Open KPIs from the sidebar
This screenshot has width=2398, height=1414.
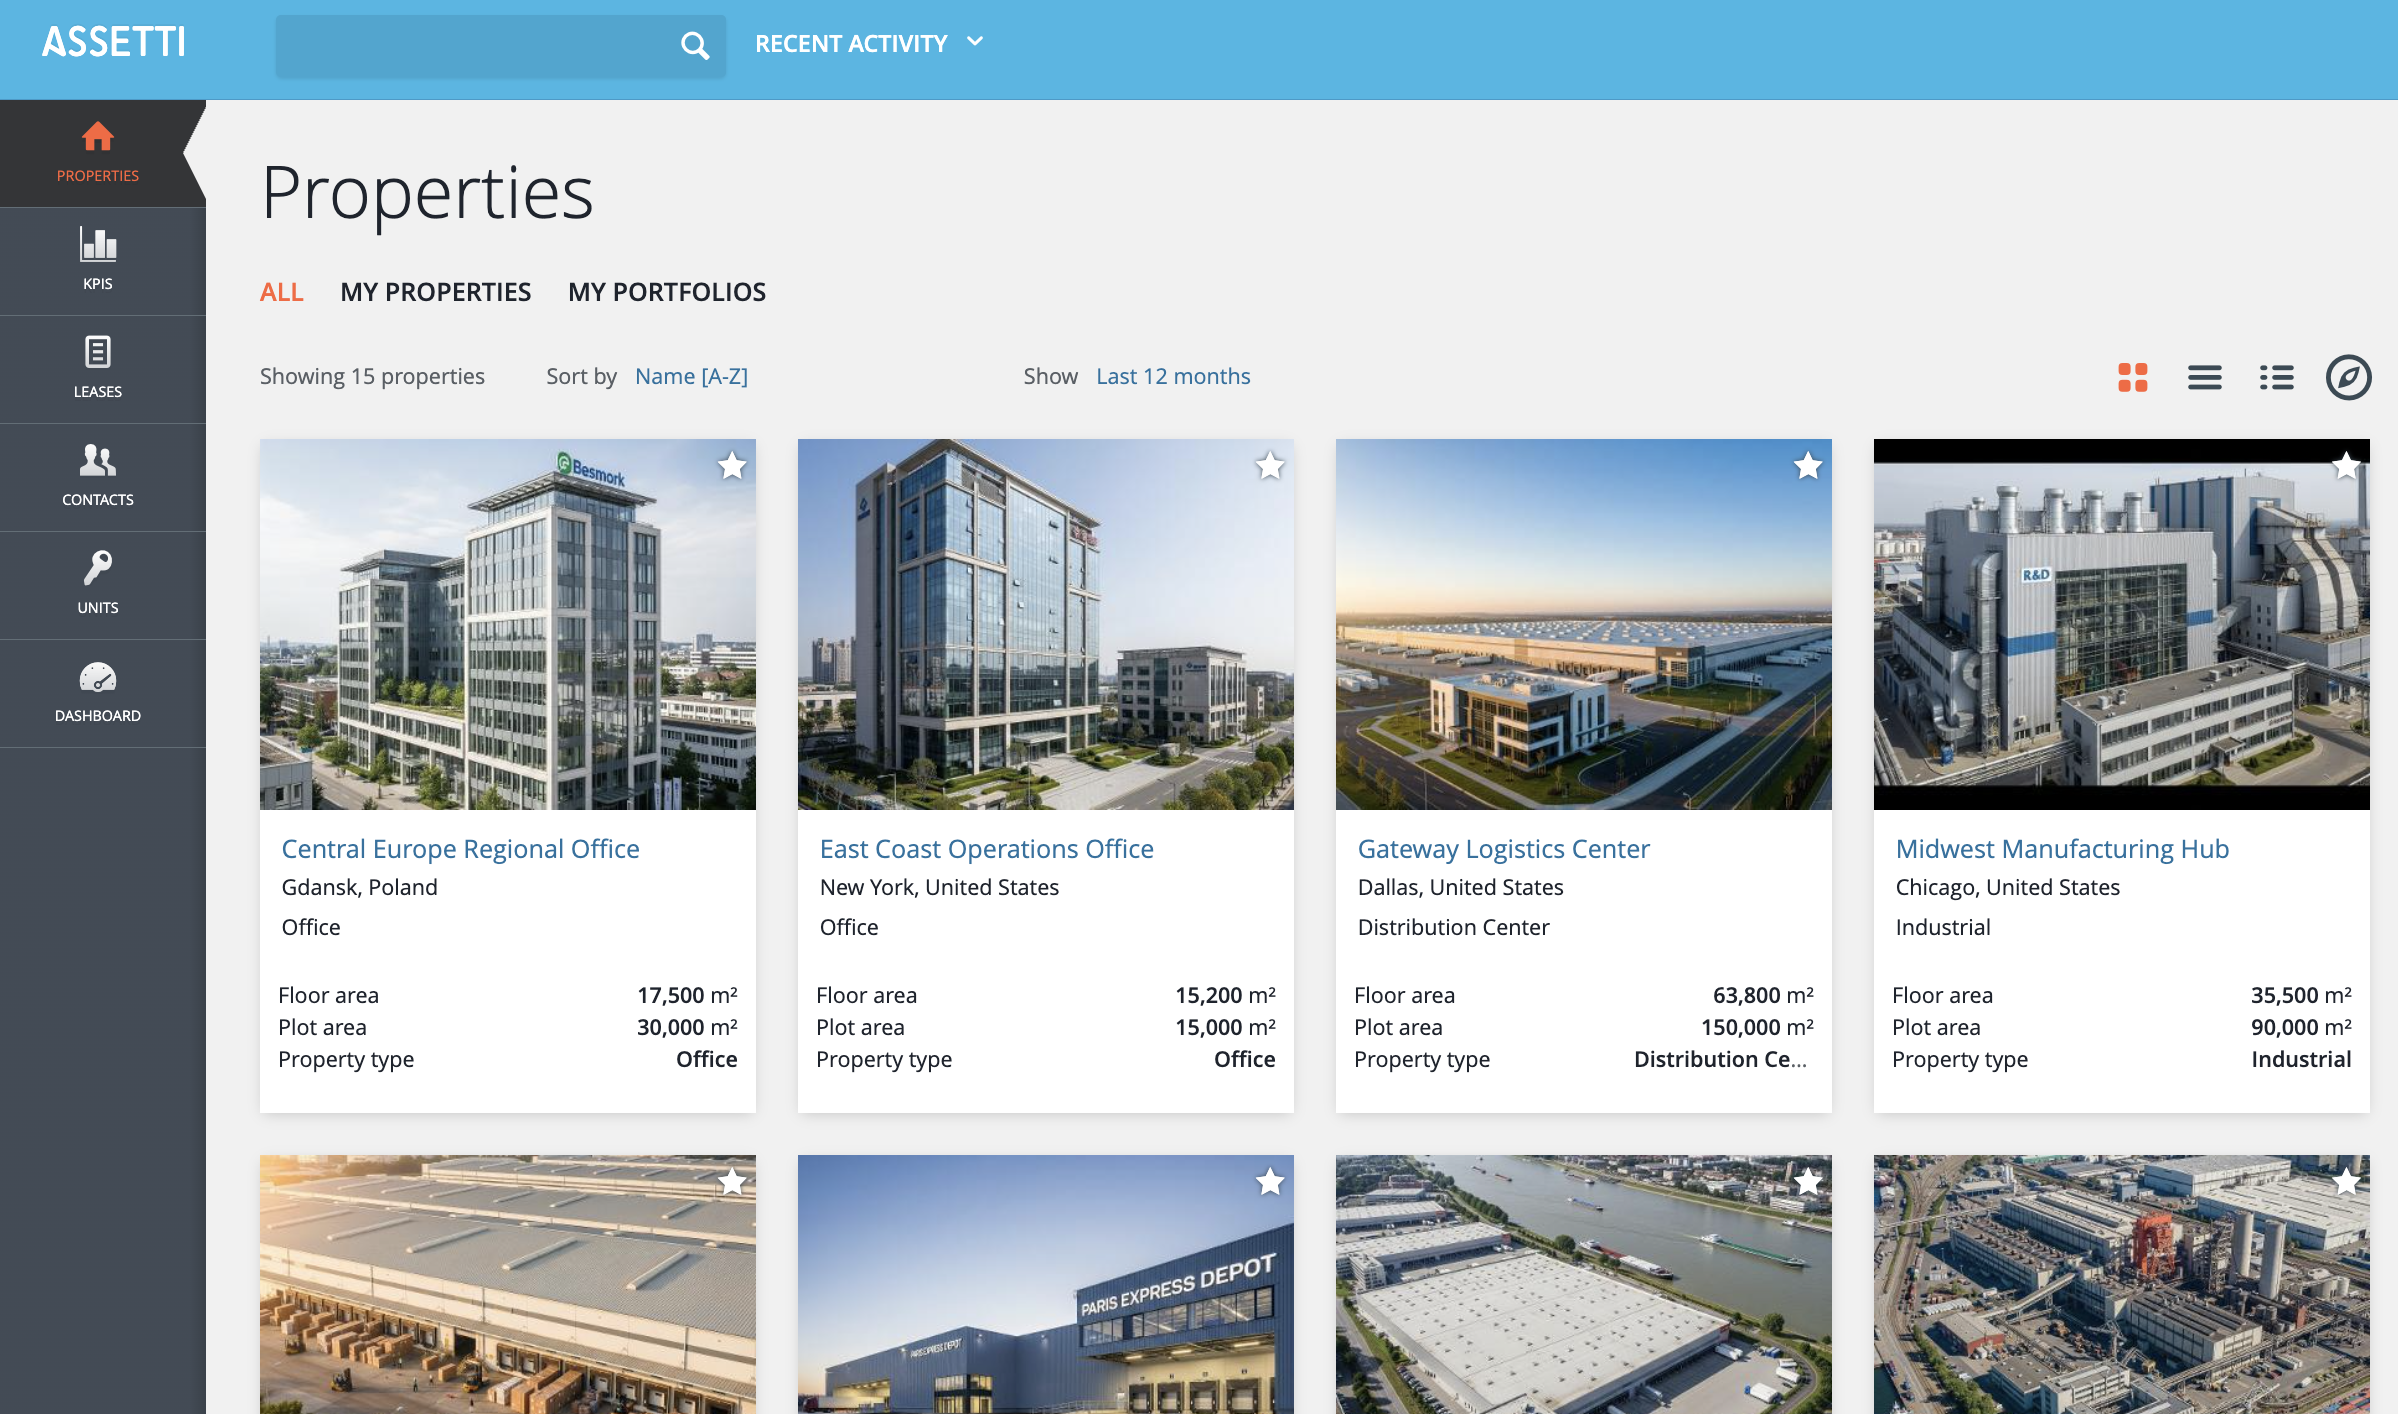point(98,260)
